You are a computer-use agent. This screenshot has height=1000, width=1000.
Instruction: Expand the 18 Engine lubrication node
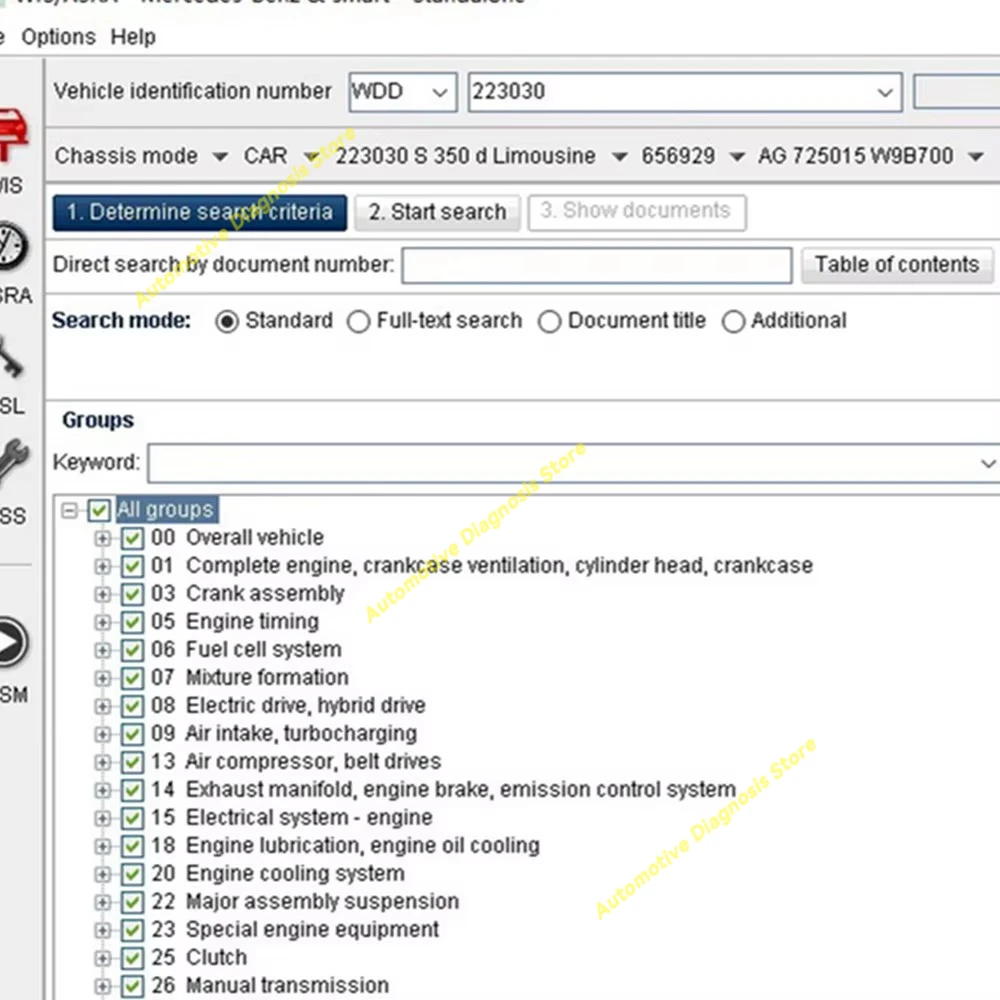point(102,846)
